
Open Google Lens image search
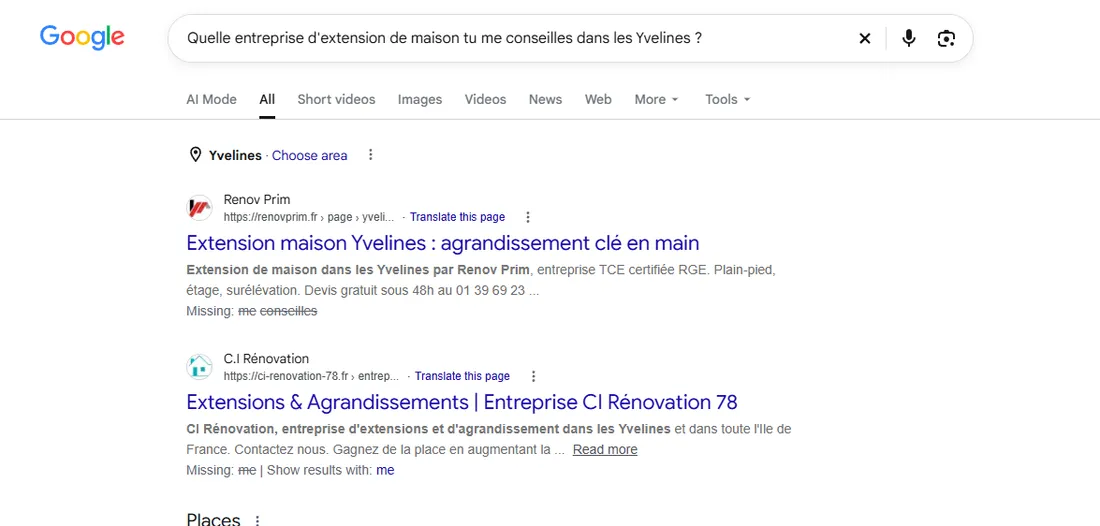click(946, 39)
